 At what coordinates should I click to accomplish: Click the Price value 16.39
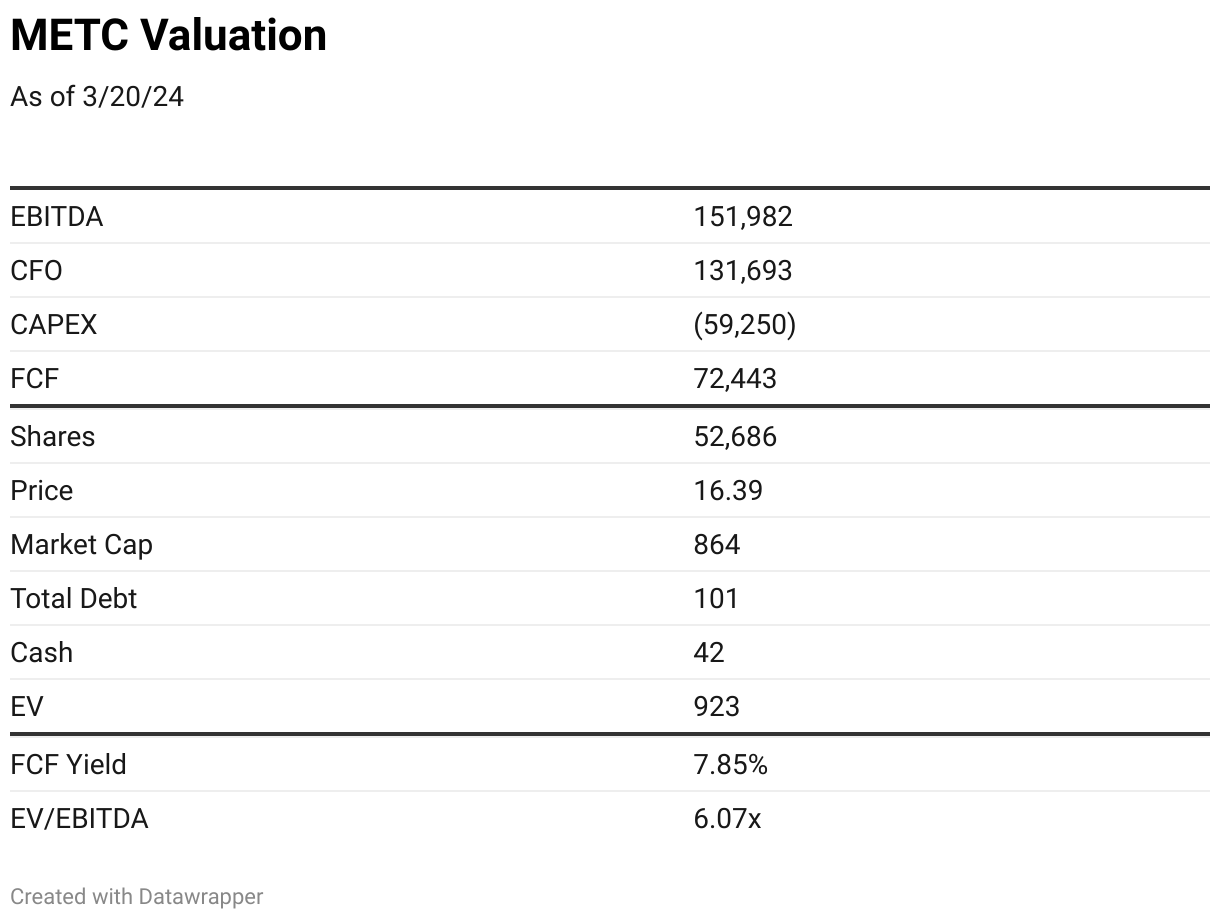(728, 490)
